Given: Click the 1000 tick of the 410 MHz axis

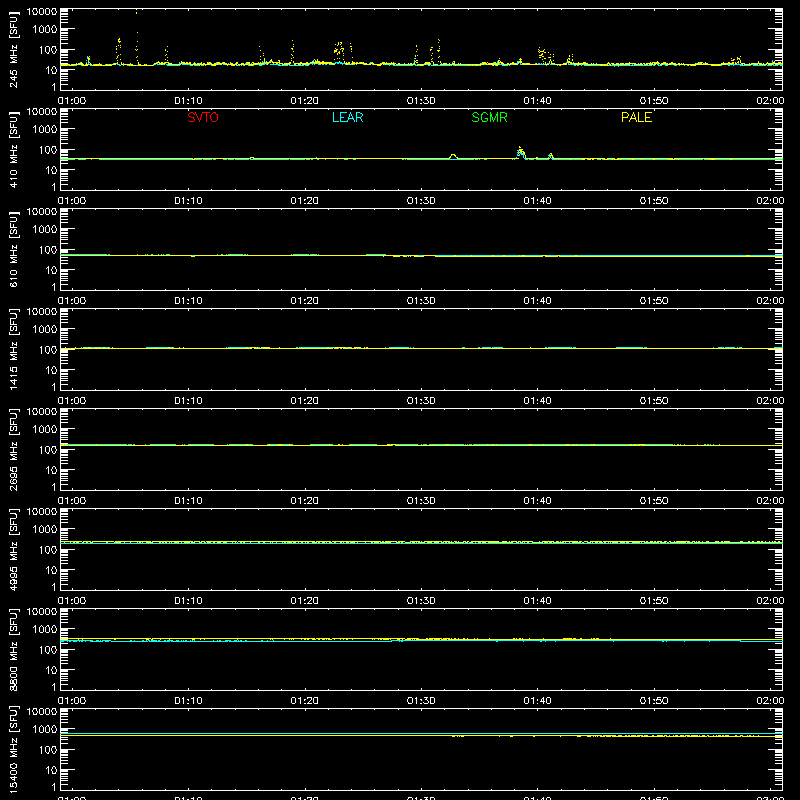Looking at the screenshot, I should (x=45, y=130).
